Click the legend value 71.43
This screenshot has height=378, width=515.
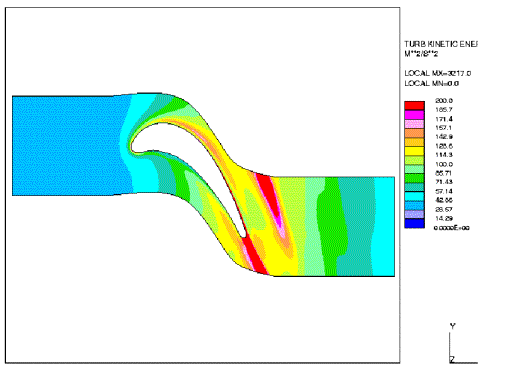[444, 182]
